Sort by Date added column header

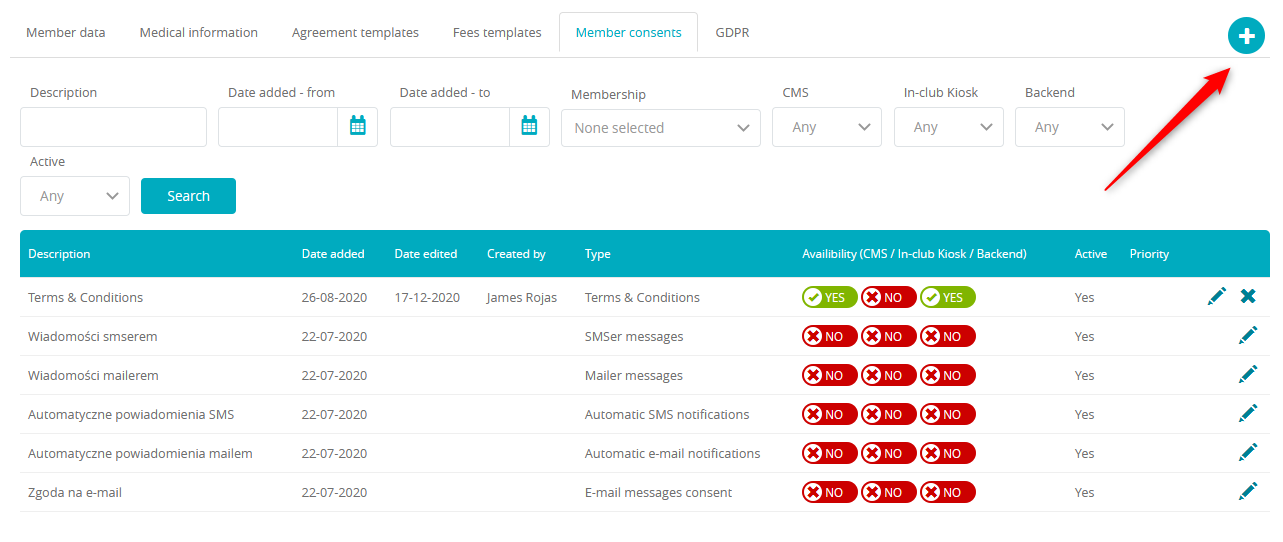click(333, 254)
